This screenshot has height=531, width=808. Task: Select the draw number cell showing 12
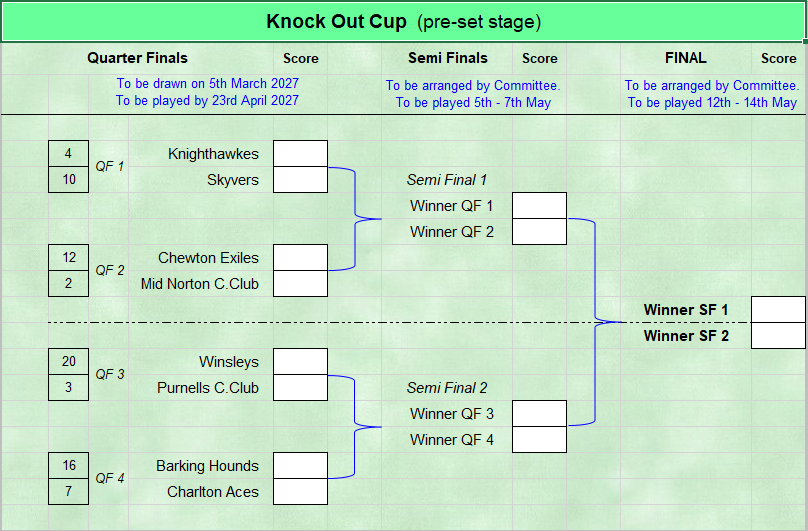[x=69, y=258]
